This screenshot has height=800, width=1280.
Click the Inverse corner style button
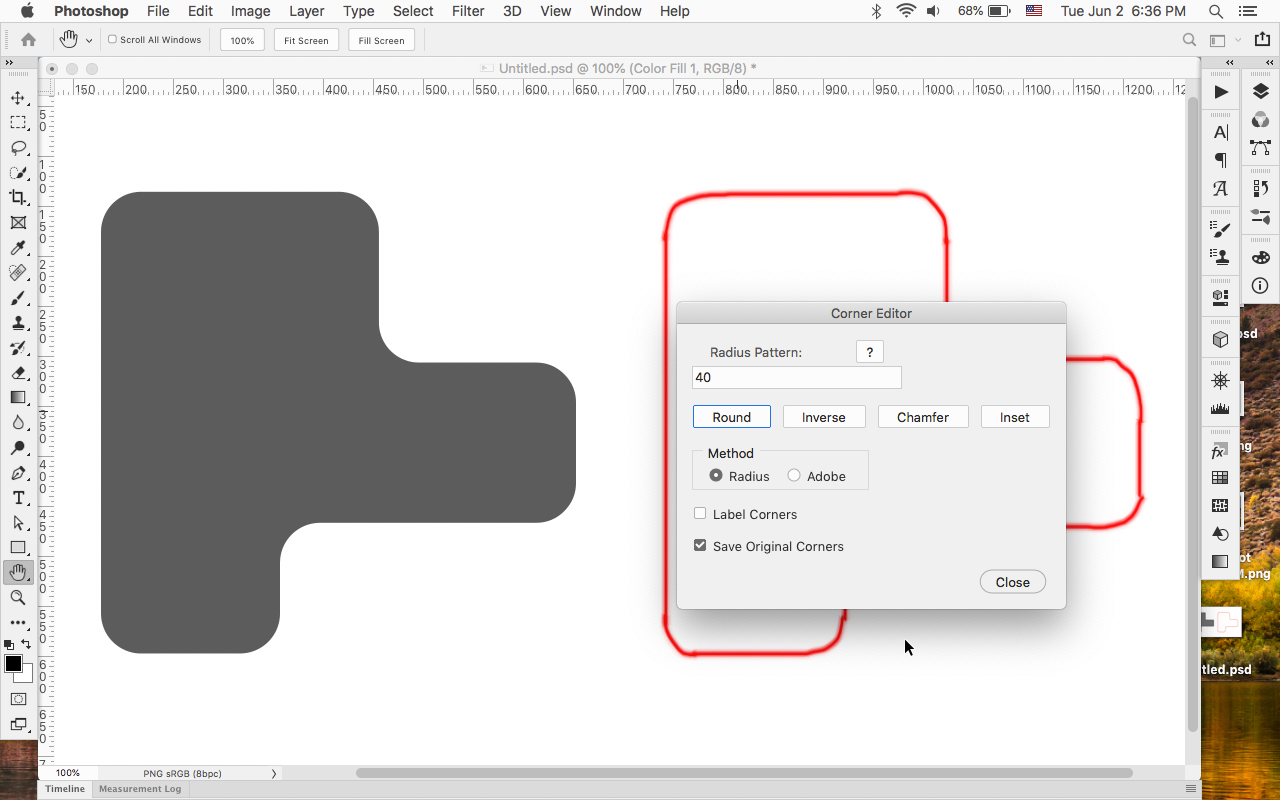[x=824, y=416]
